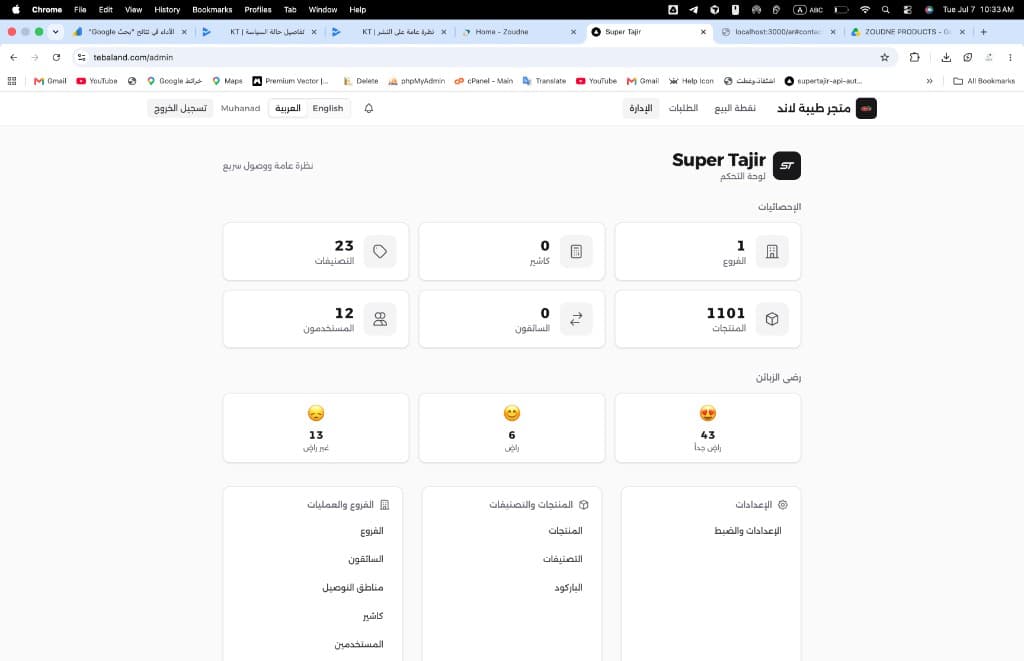
Task: Open Chrome three-dot menu
Action: (x=1010, y=57)
